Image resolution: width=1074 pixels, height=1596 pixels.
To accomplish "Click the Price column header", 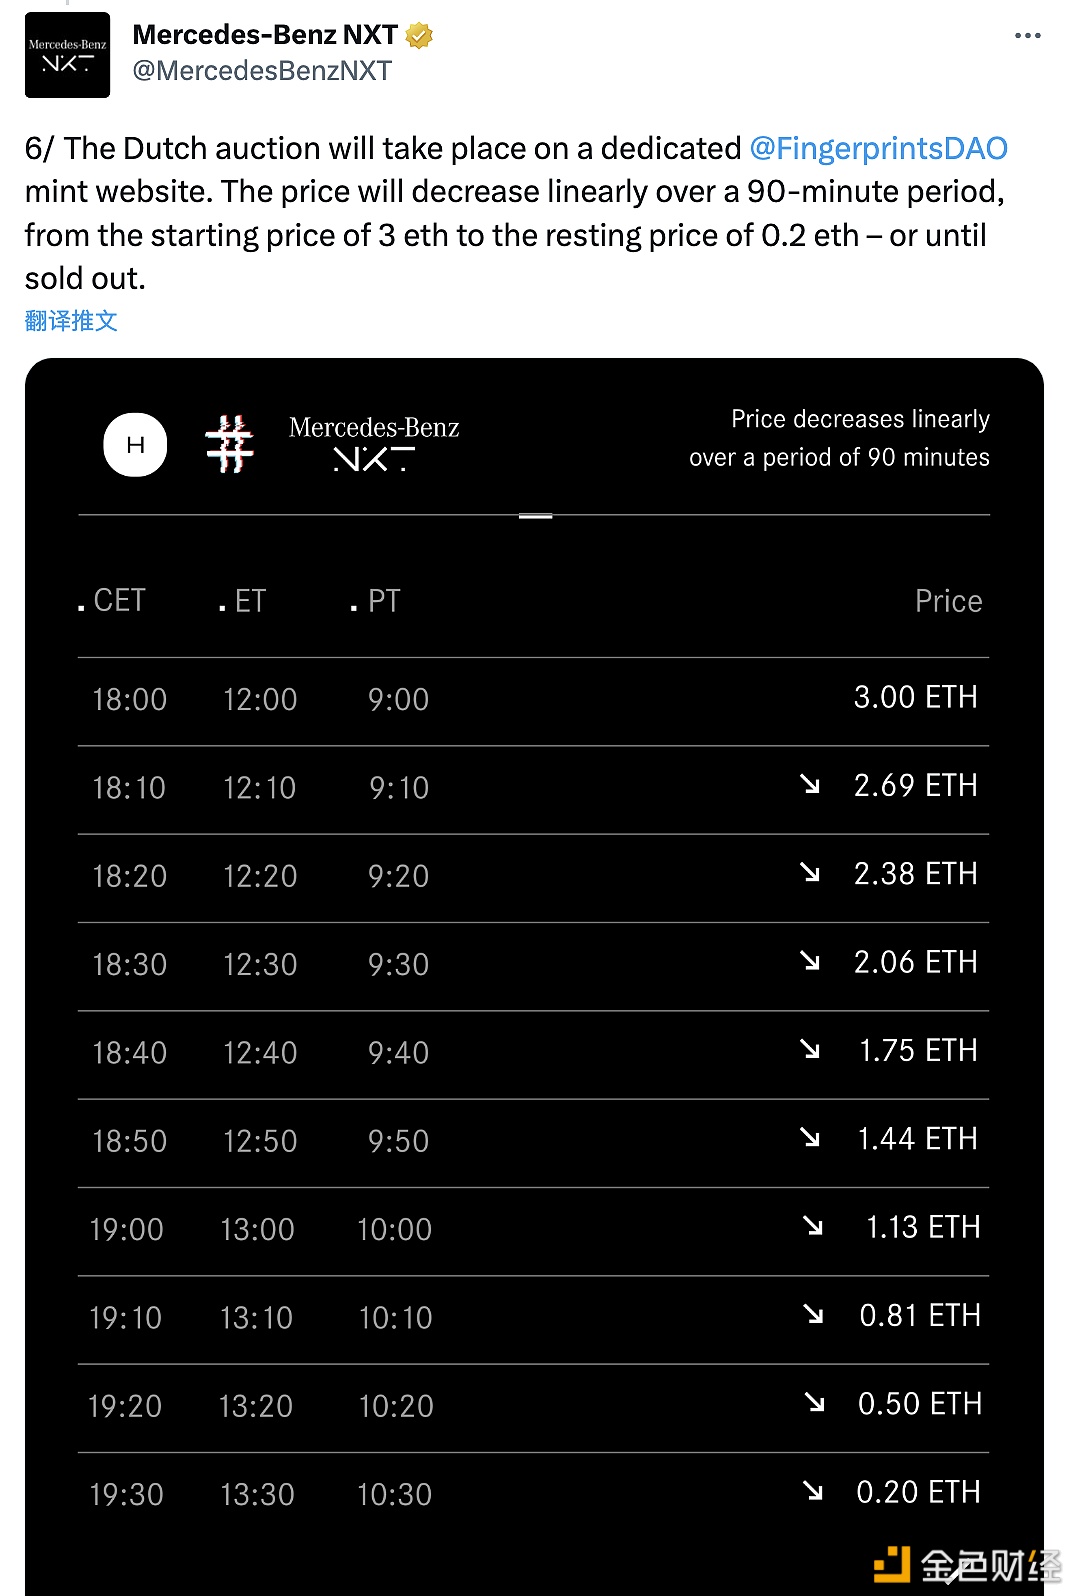I will coord(948,601).
